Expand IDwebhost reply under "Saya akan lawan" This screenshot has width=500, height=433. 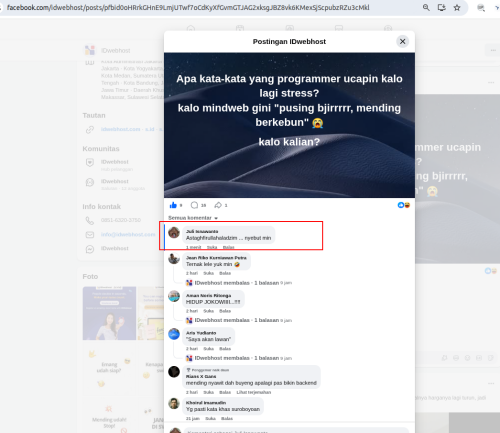237,358
